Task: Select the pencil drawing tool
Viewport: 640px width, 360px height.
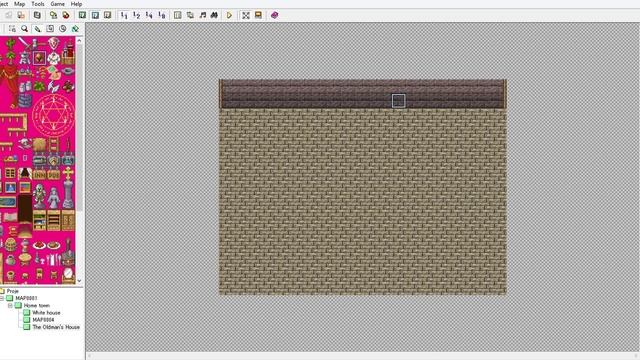Action: pos(37,29)
